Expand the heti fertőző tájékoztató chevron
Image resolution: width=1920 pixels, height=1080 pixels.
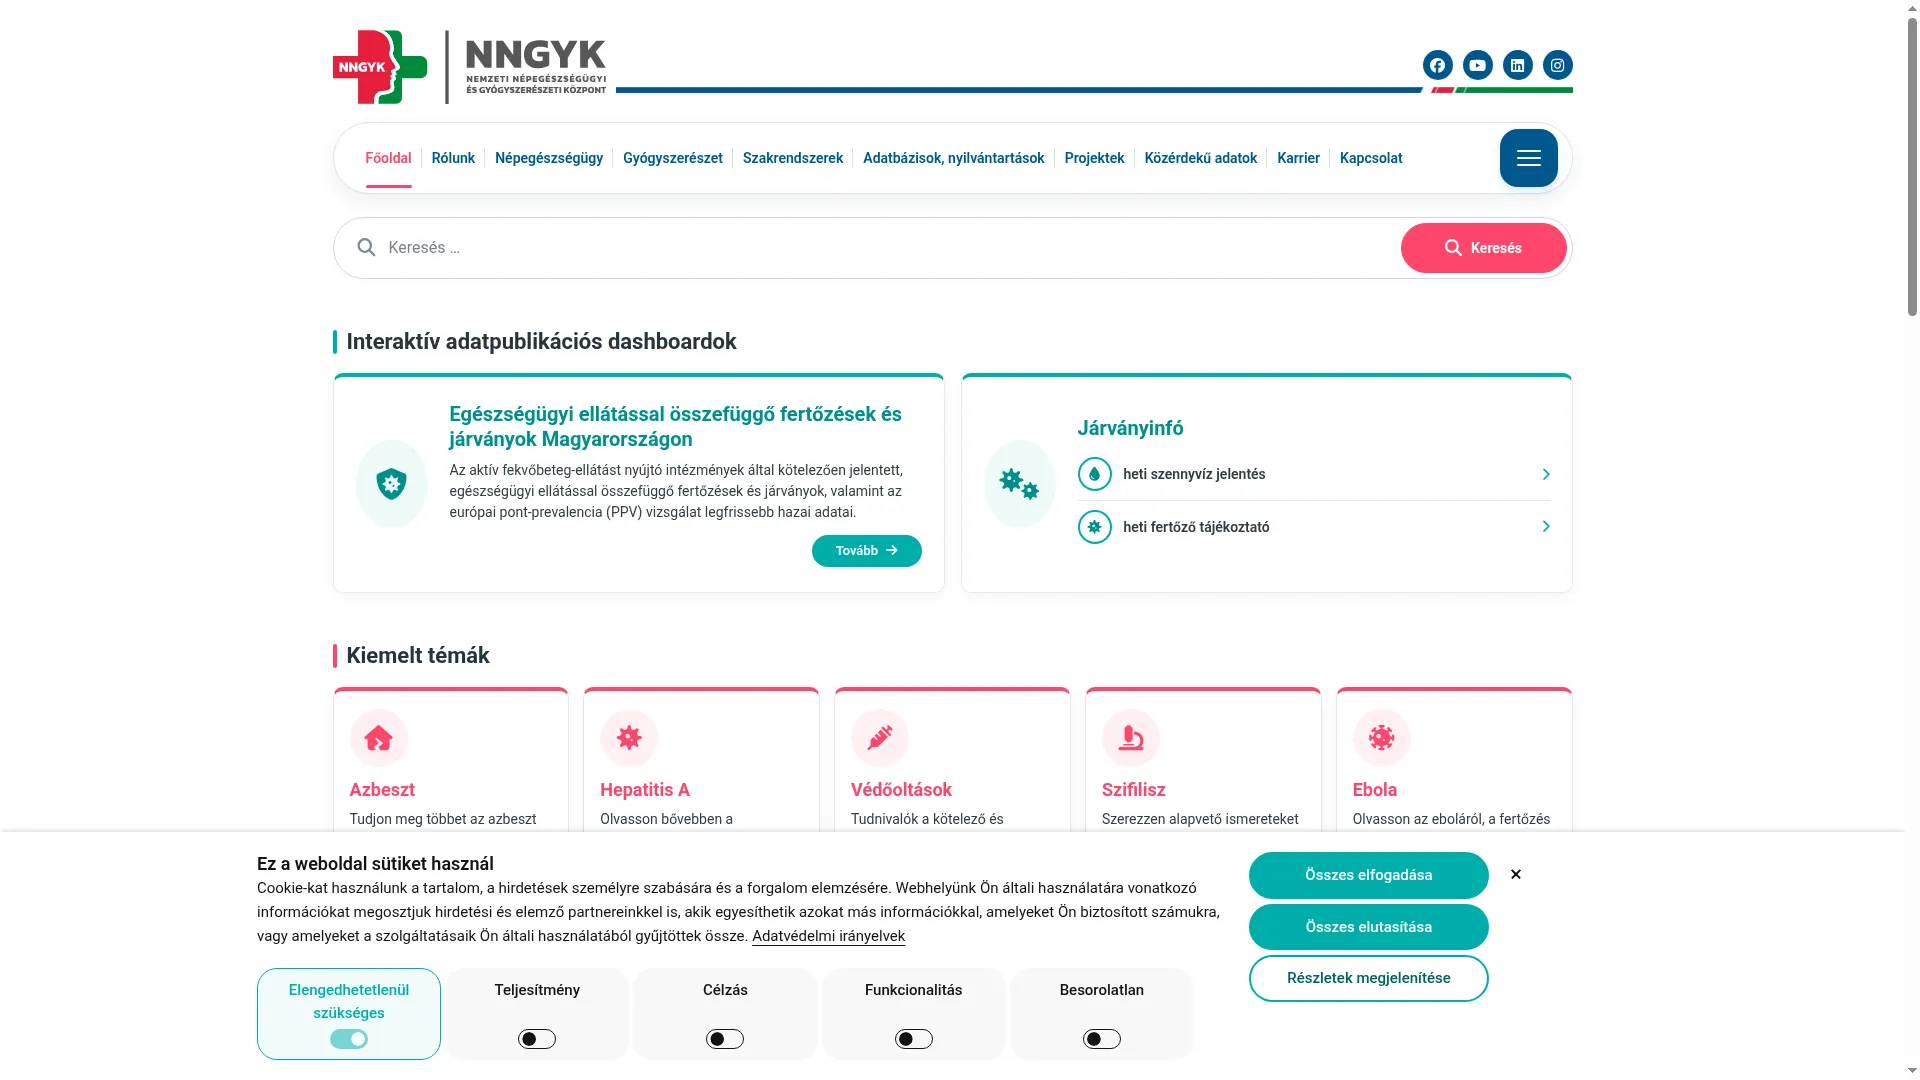coord(1546,526)
